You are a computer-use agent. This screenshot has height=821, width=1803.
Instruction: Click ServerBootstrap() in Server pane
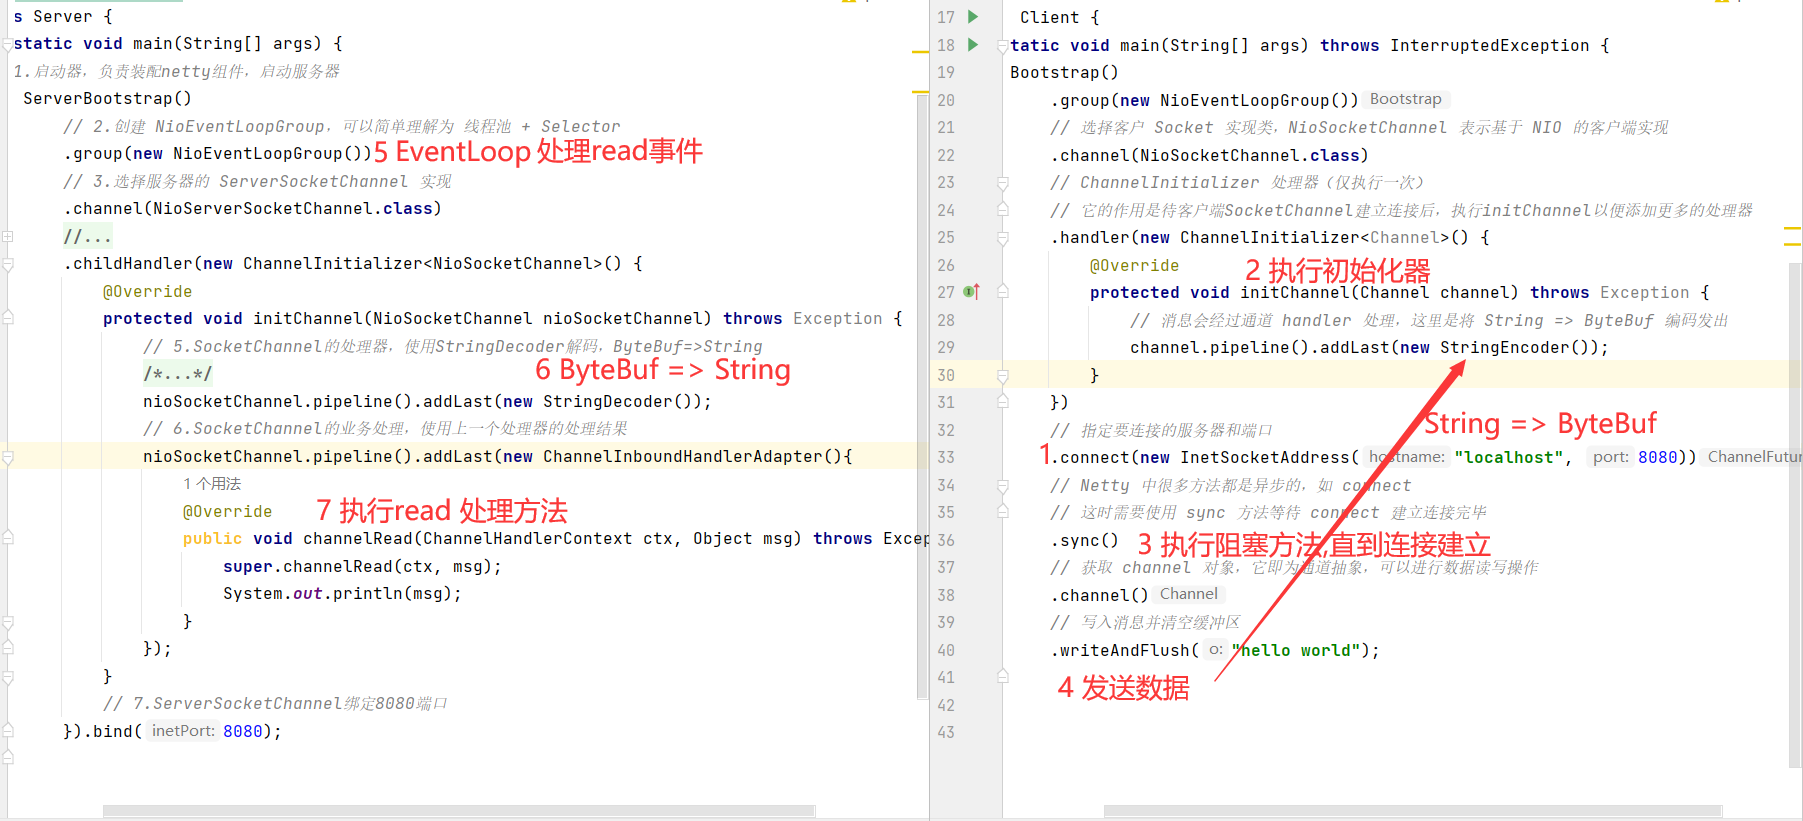pos(107,98)
